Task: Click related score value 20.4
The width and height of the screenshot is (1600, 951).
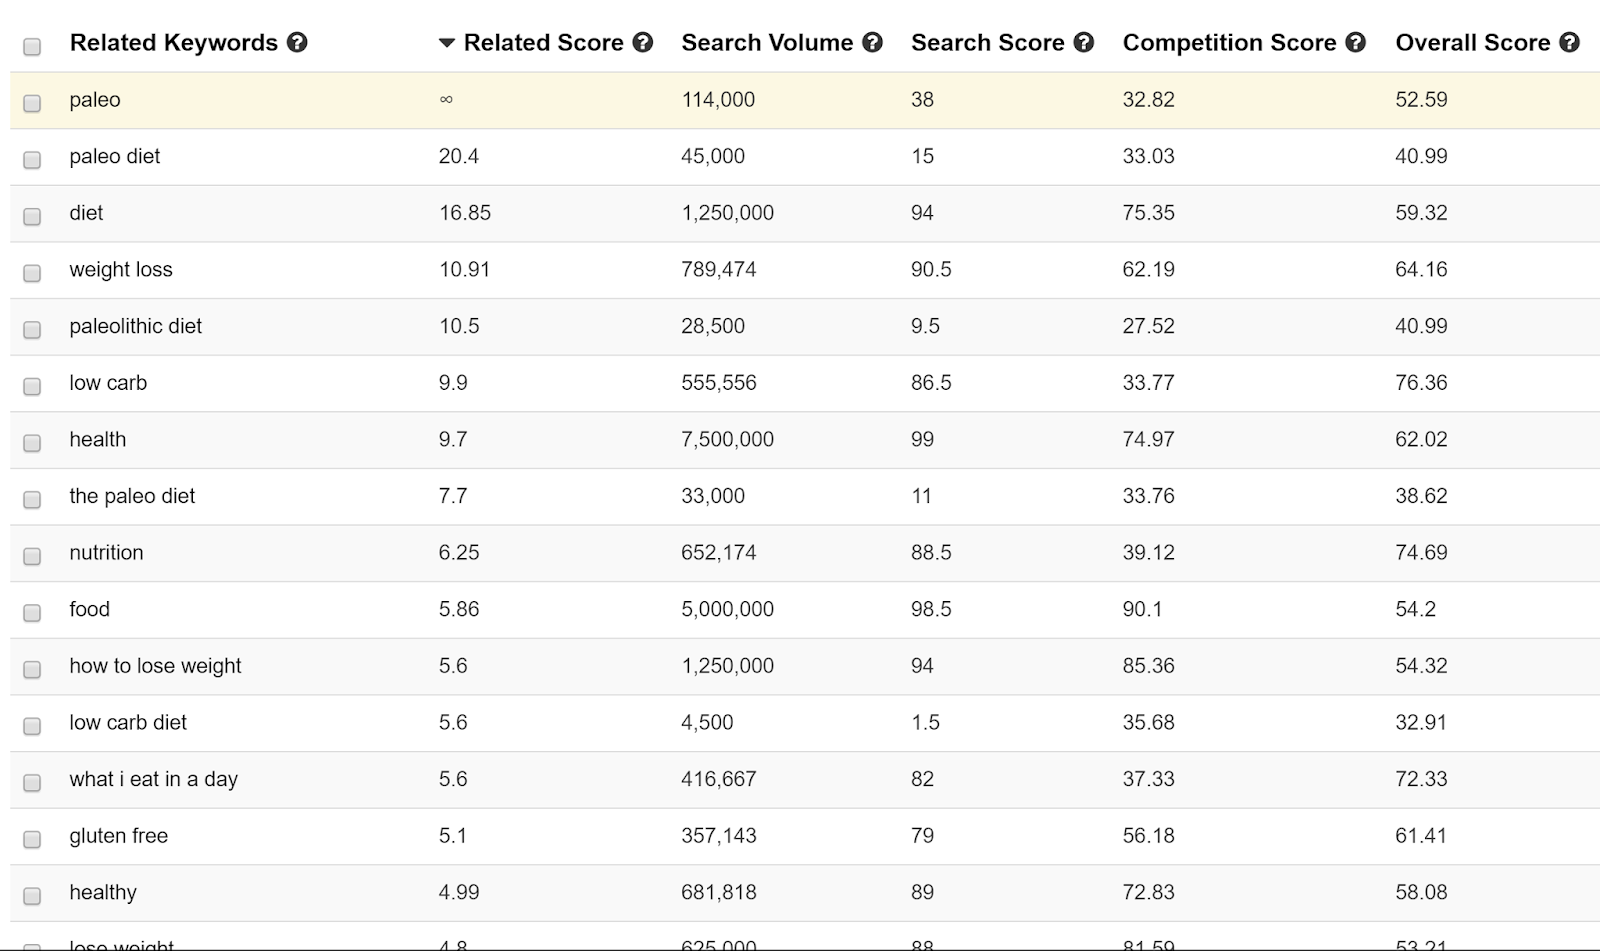Action: [x=458, y=156]
